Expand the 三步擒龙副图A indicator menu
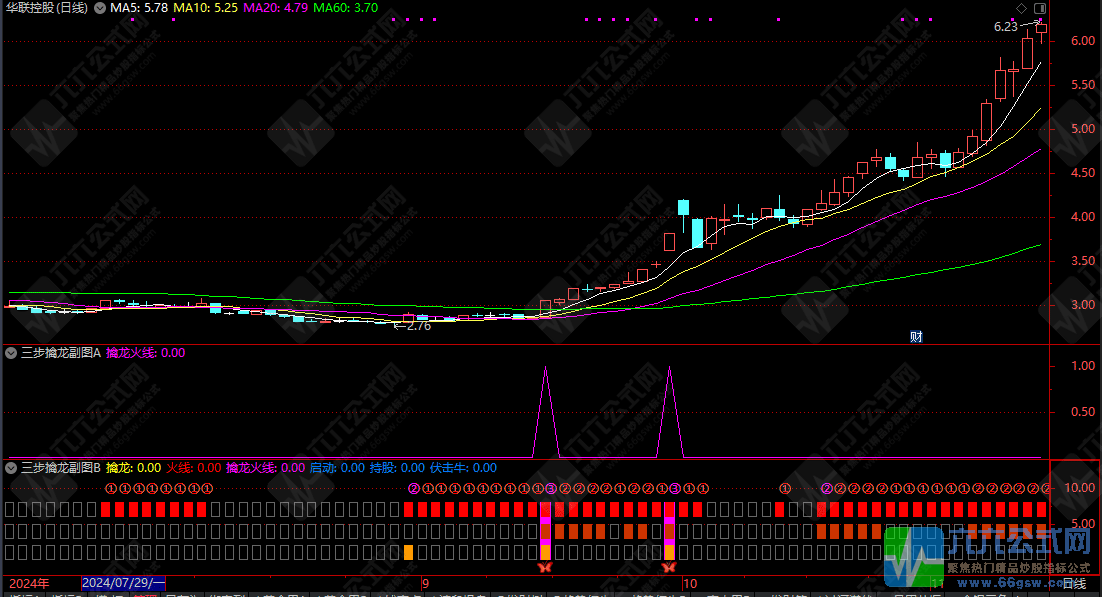This screenshot has height=597, width=1102. click(11, 353)
